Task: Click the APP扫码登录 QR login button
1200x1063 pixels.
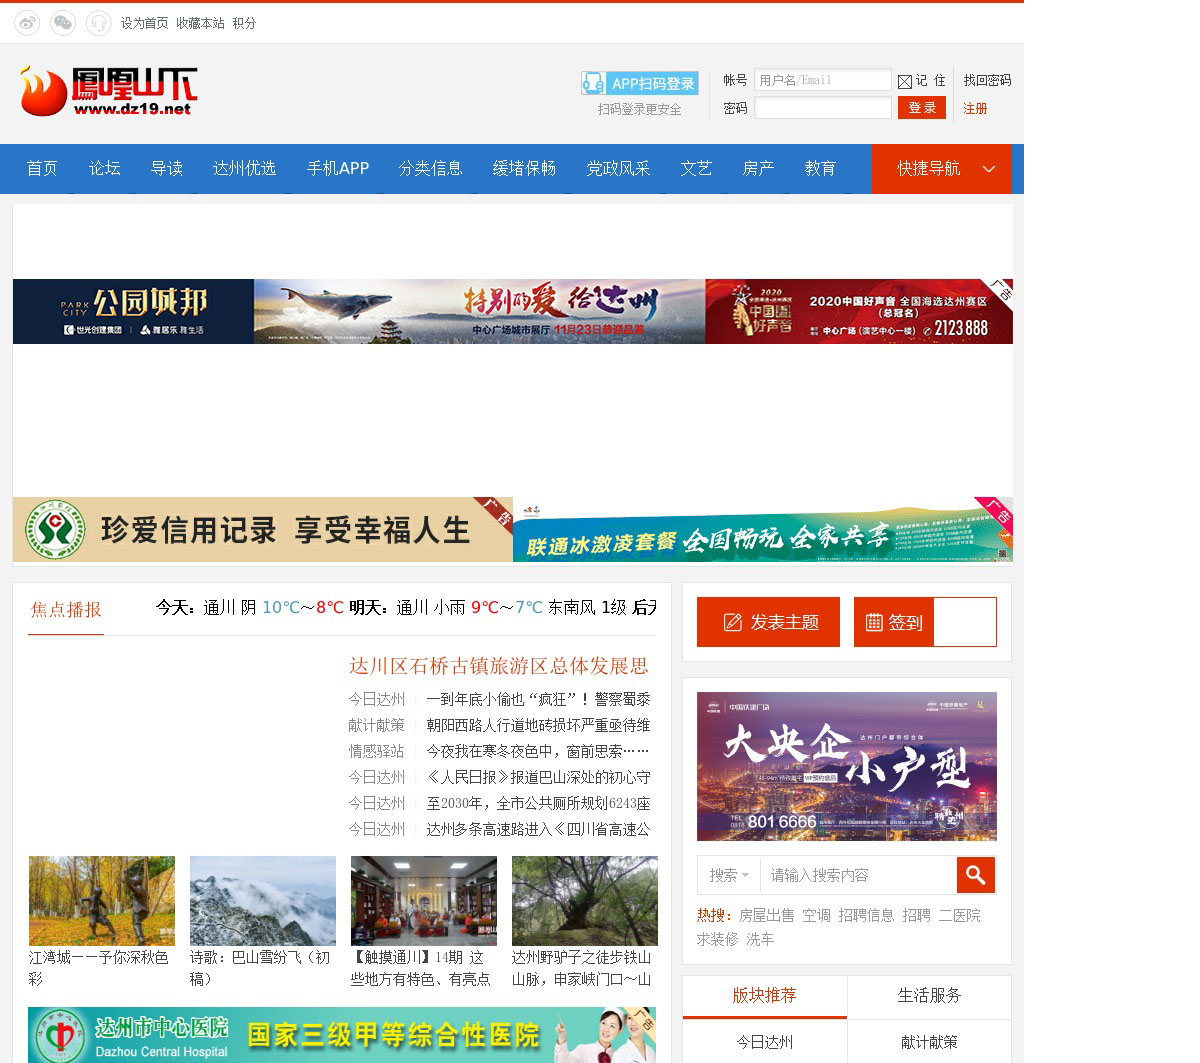Action: click(x=640, y=83)
